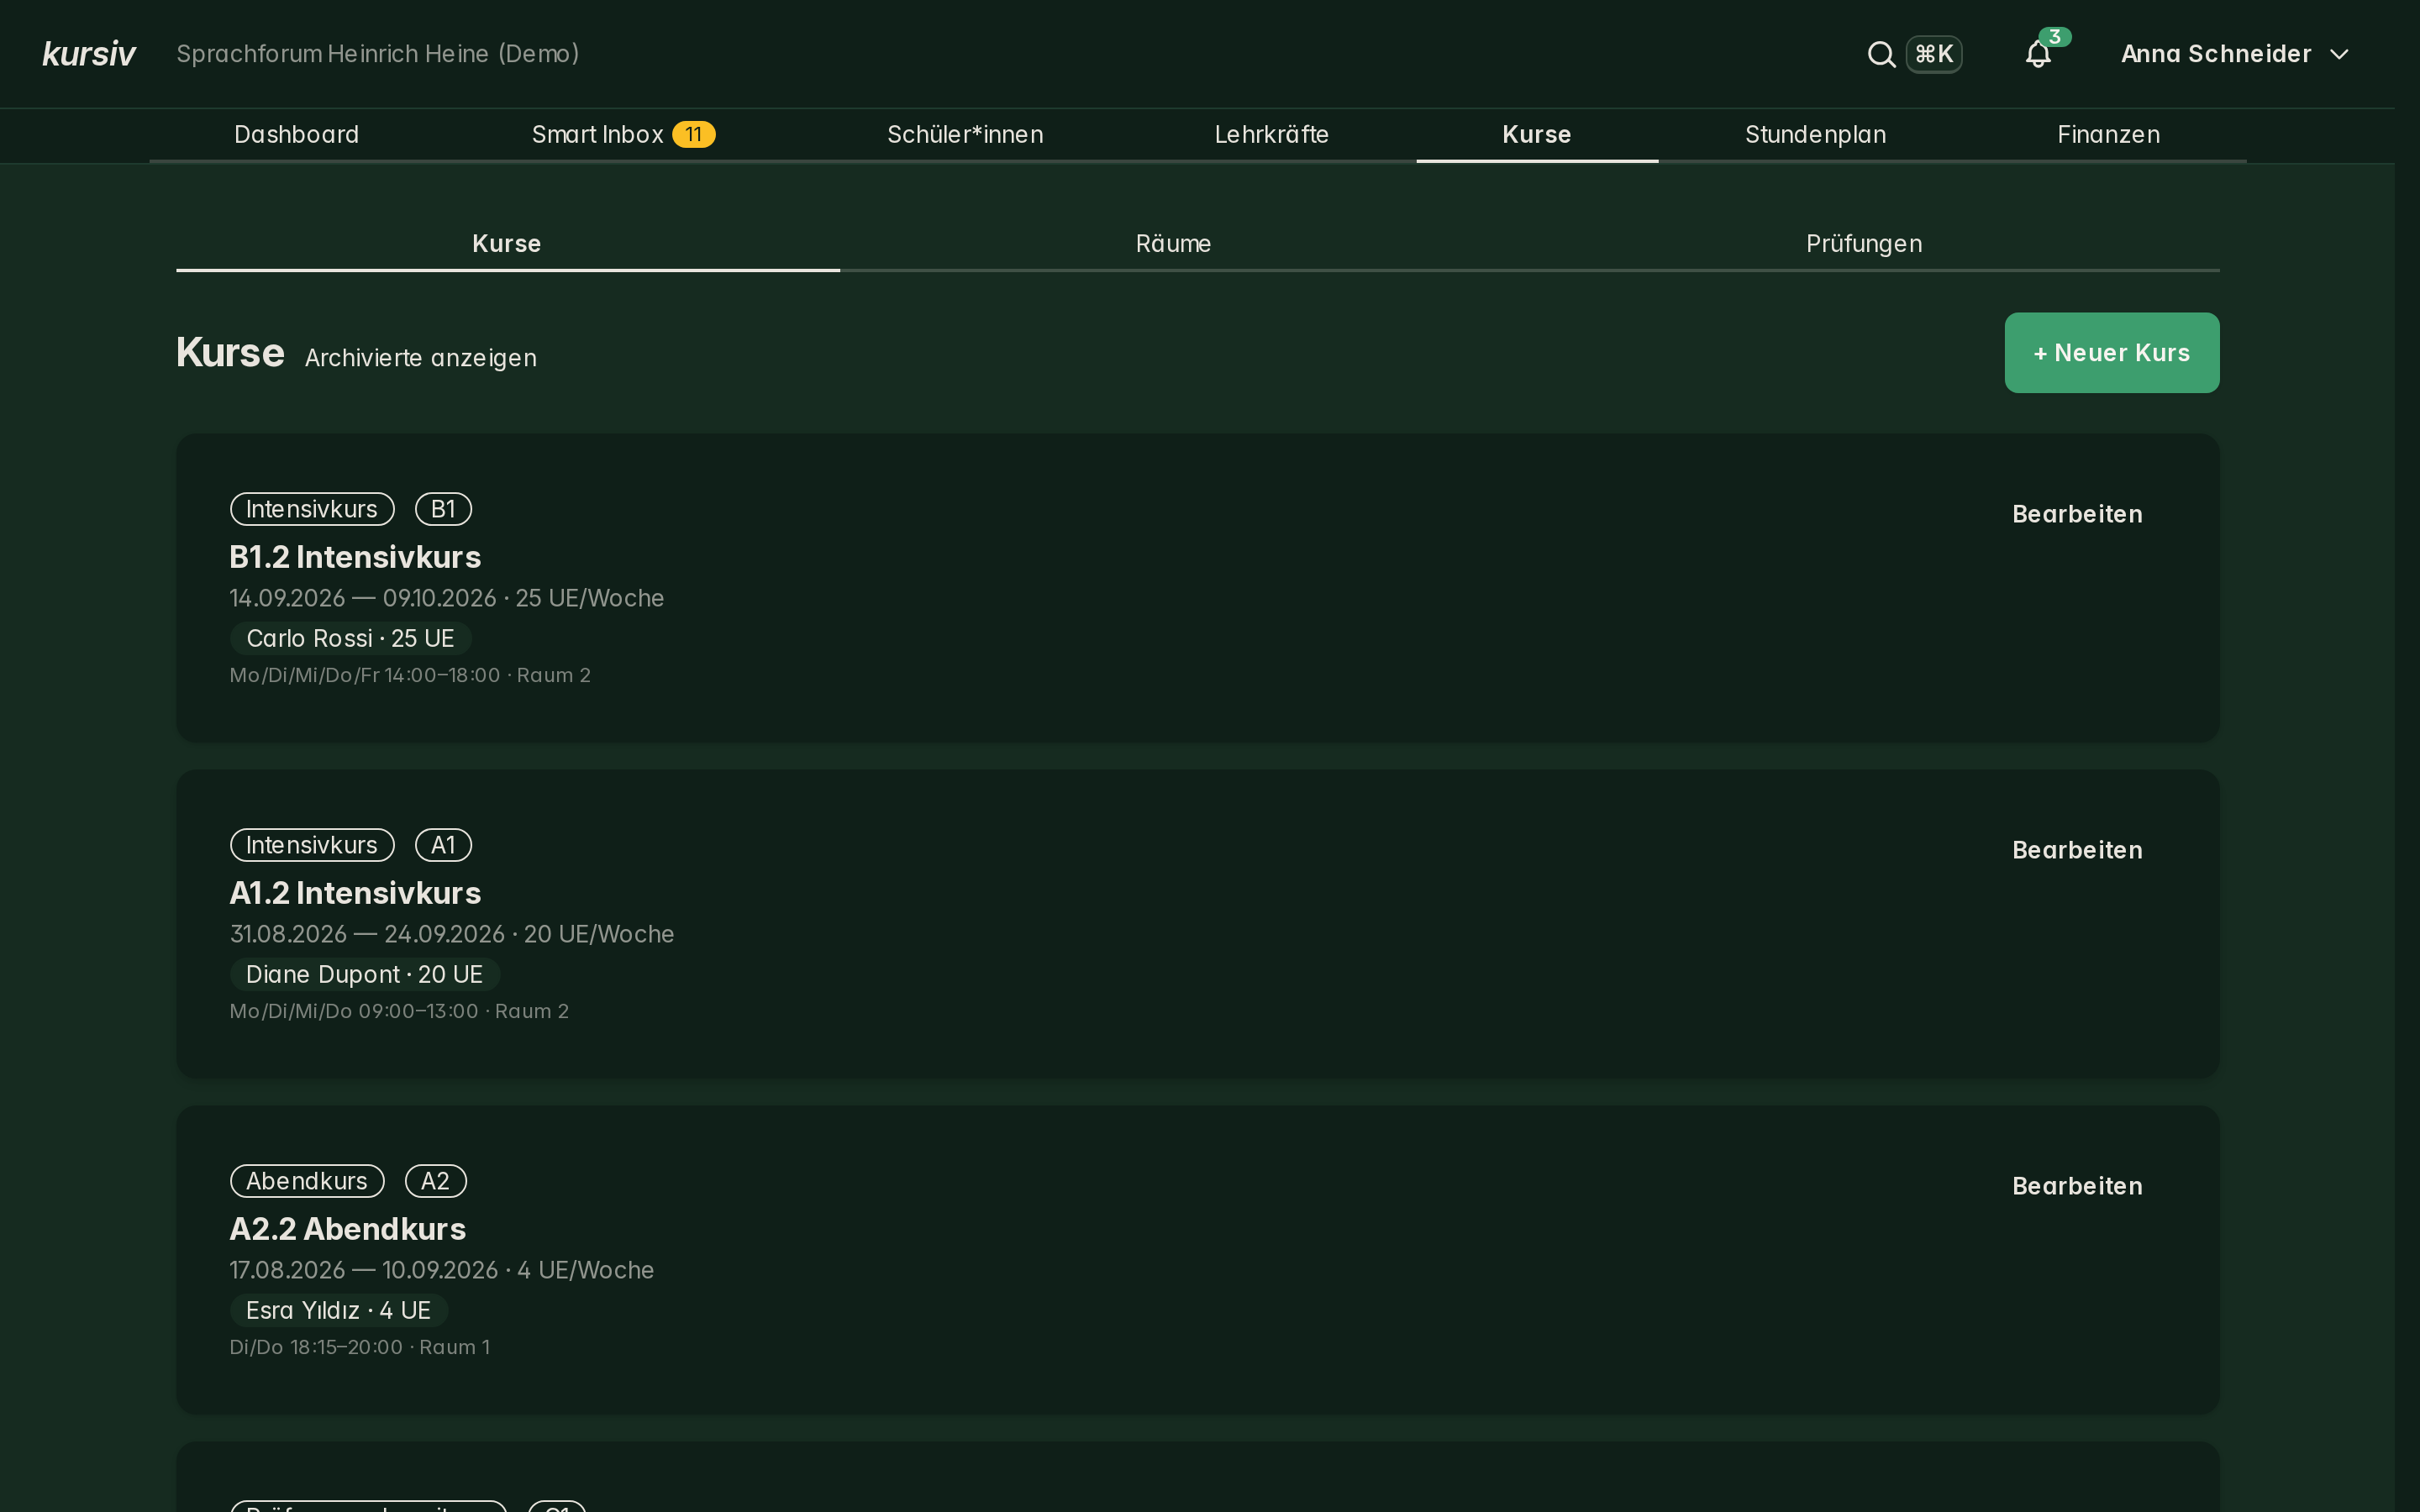Click Bearbeiten for A1.2 Intensivkurs
Image resolution: width=2420 pixels, height=1512 pixels.
pyautogui.click(x=2077, y=850)
